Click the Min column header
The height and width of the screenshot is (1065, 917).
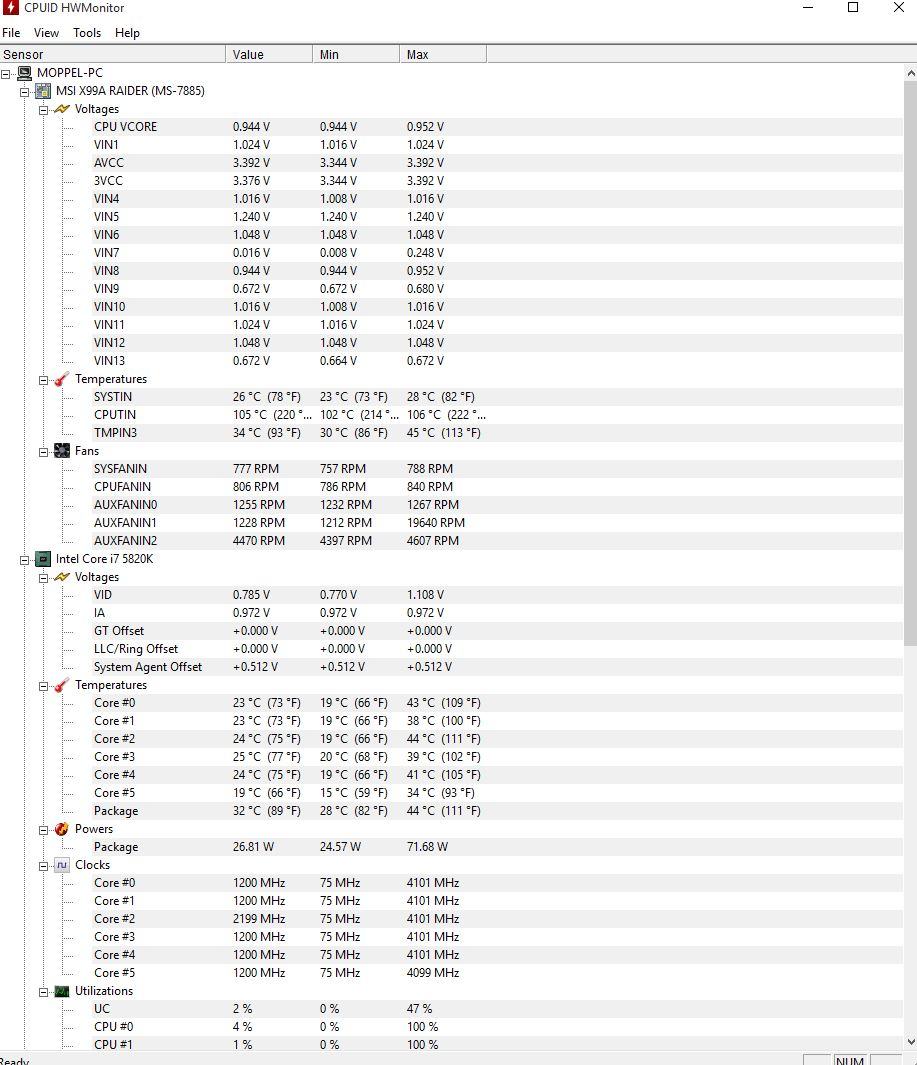click(356, 54)
